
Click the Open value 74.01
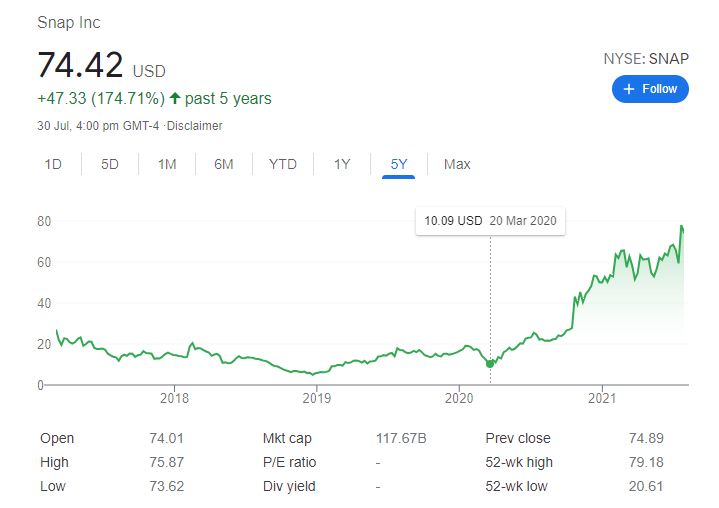click(x=166, y=438)
